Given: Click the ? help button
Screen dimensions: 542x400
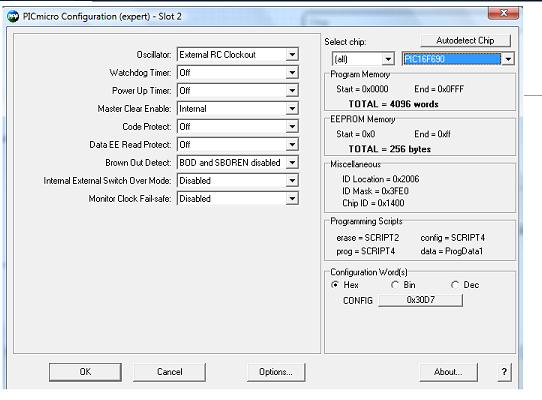Looking at the screenshot, I should tap(504, 372).
